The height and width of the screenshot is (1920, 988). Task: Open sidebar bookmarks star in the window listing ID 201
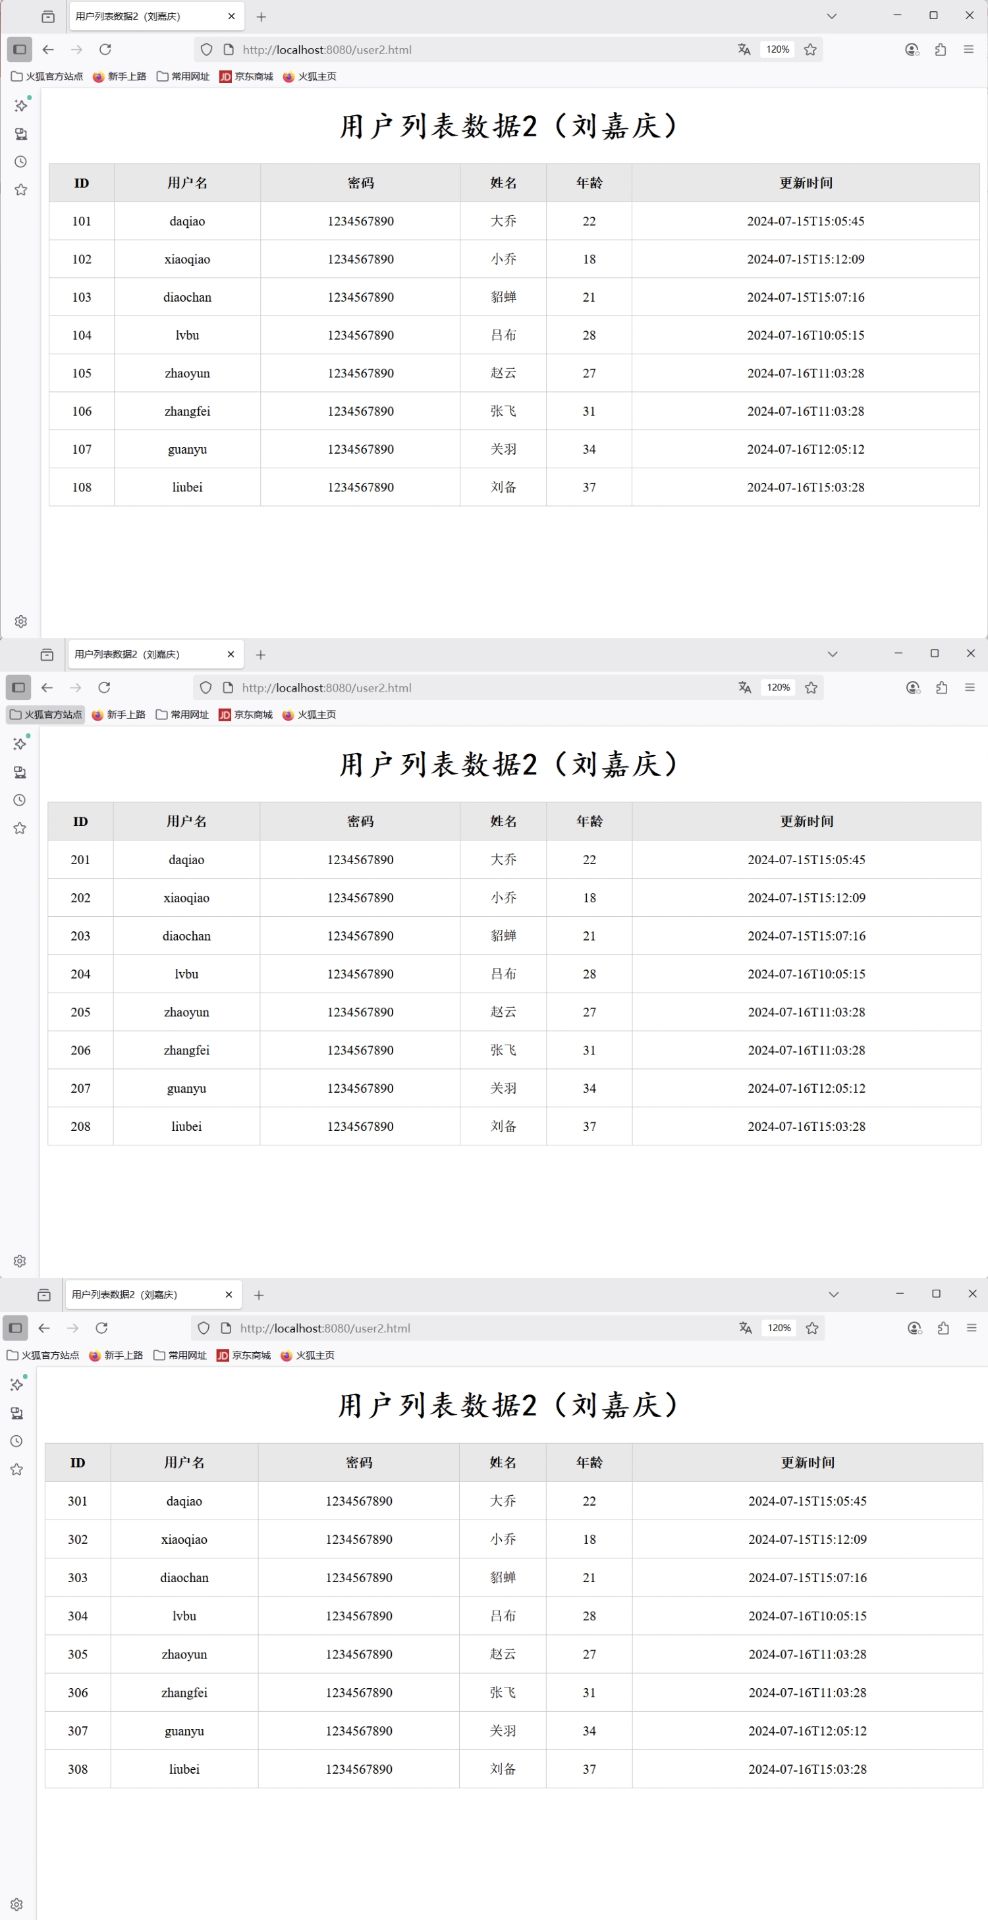(20, 828)
